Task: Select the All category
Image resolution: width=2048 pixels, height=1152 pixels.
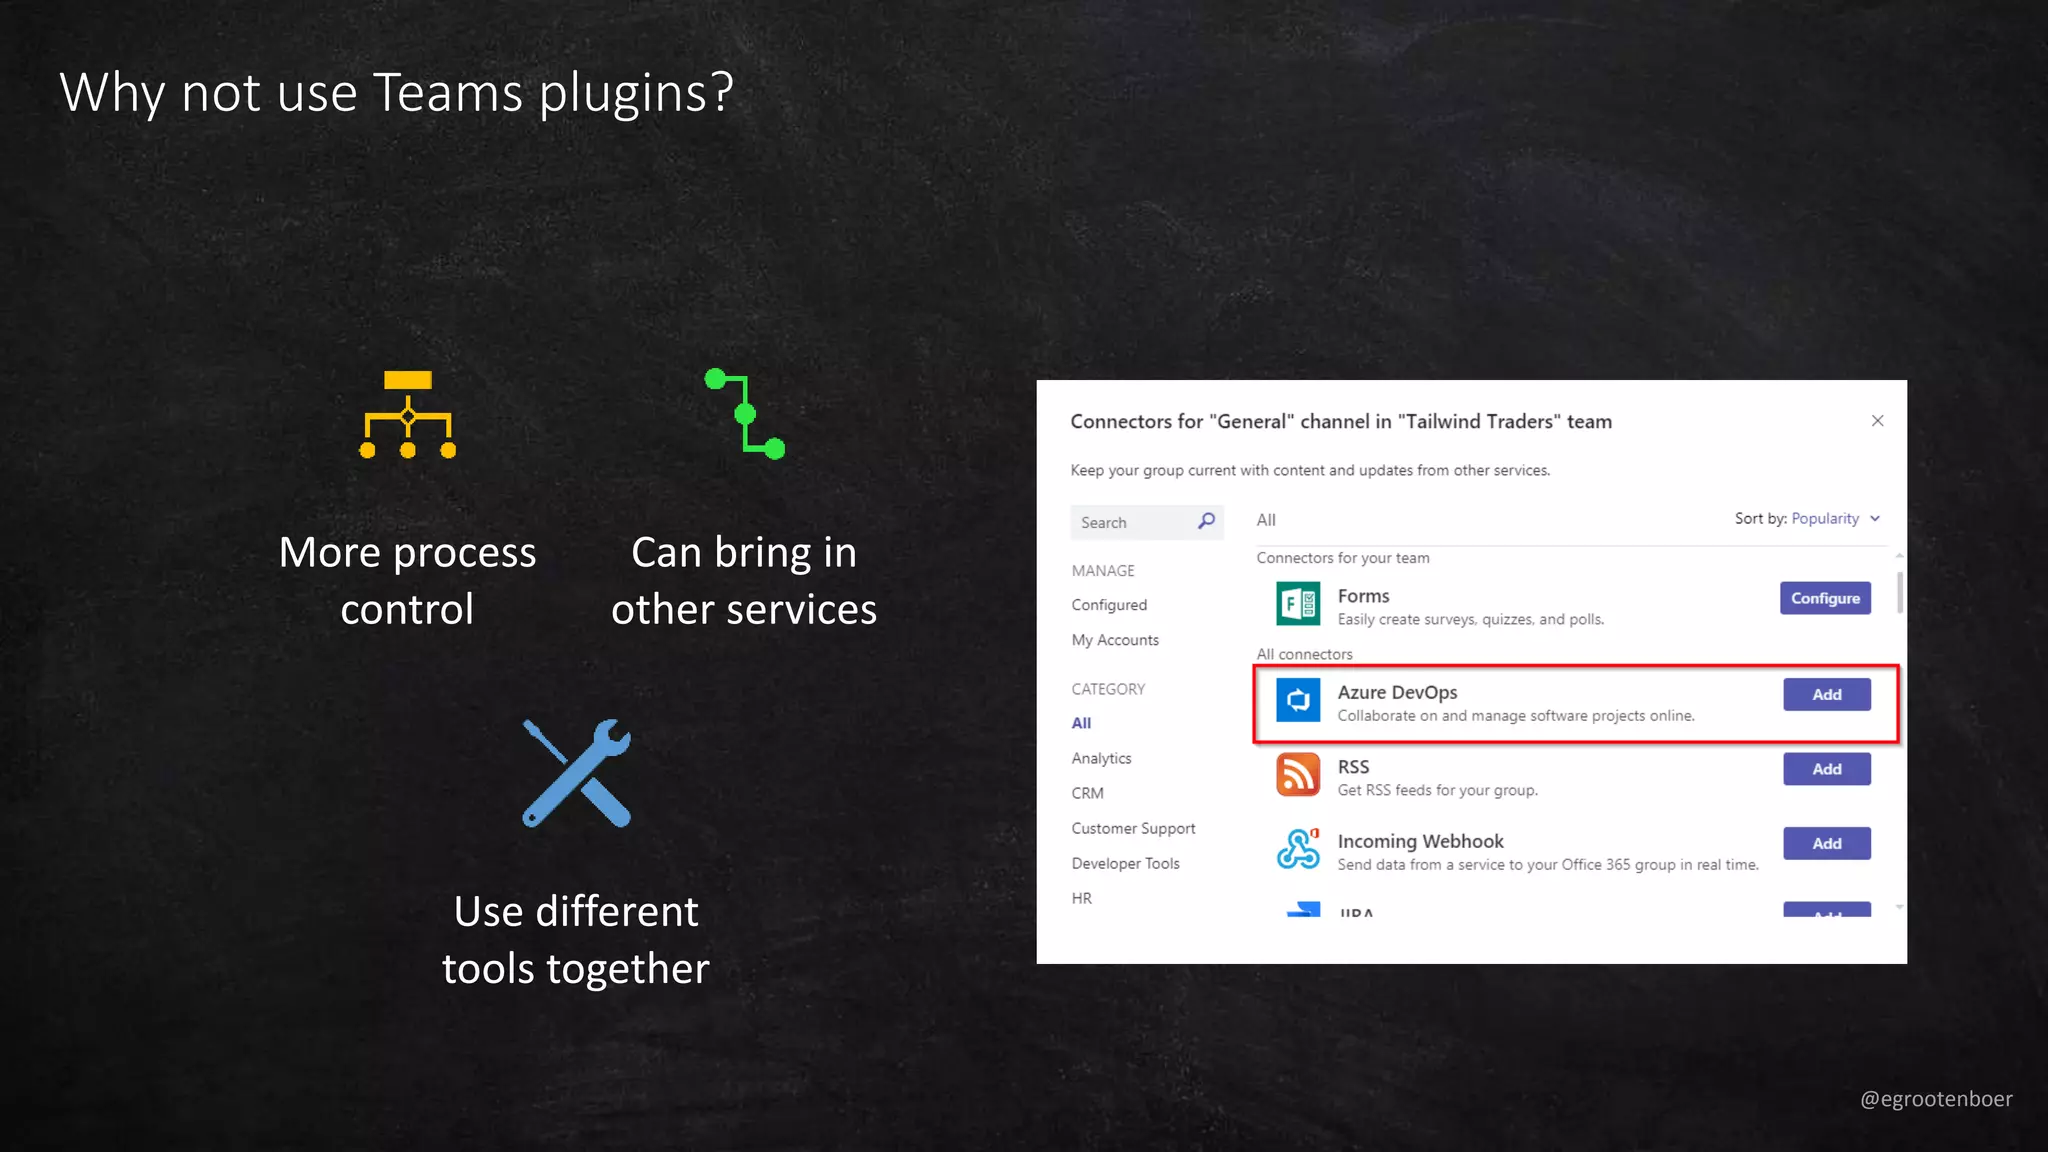Action: (1081, 723)
